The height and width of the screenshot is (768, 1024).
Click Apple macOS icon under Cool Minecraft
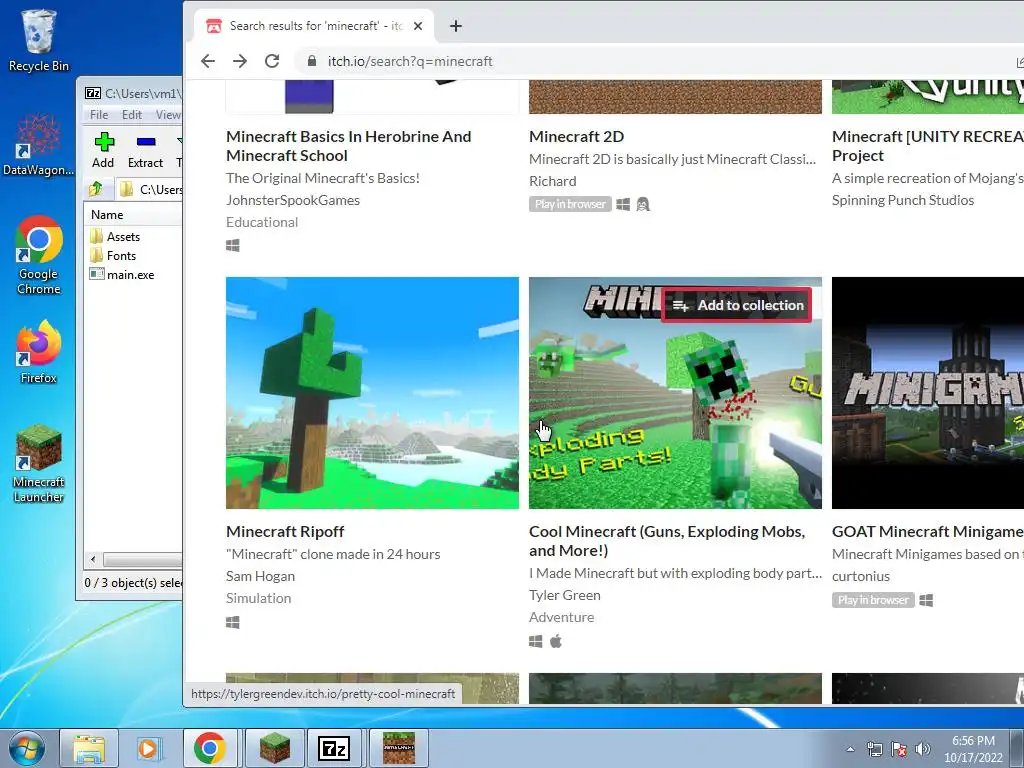click(556, 641)
